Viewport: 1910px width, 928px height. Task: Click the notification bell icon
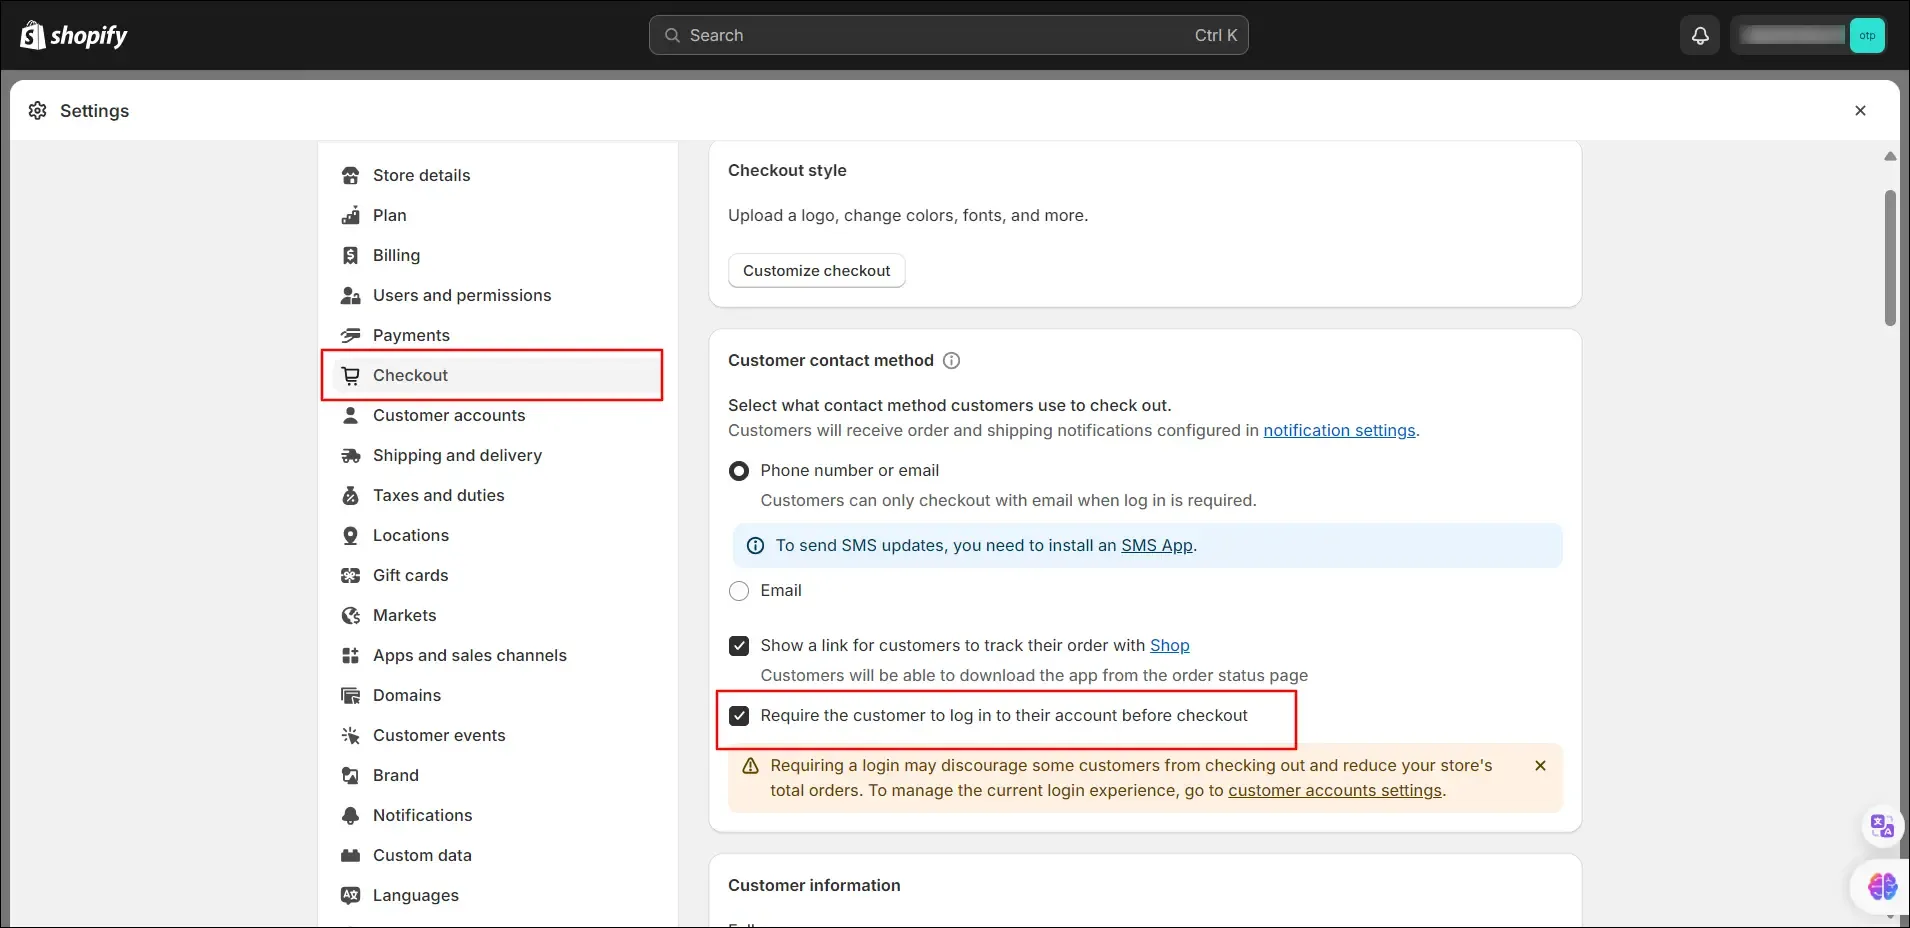point(1700,36)
